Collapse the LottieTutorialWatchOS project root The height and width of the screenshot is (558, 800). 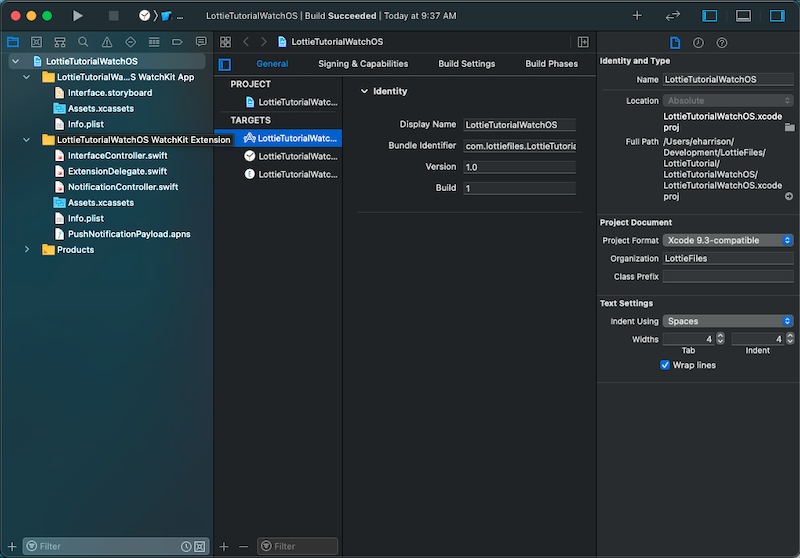coord(15,61)
